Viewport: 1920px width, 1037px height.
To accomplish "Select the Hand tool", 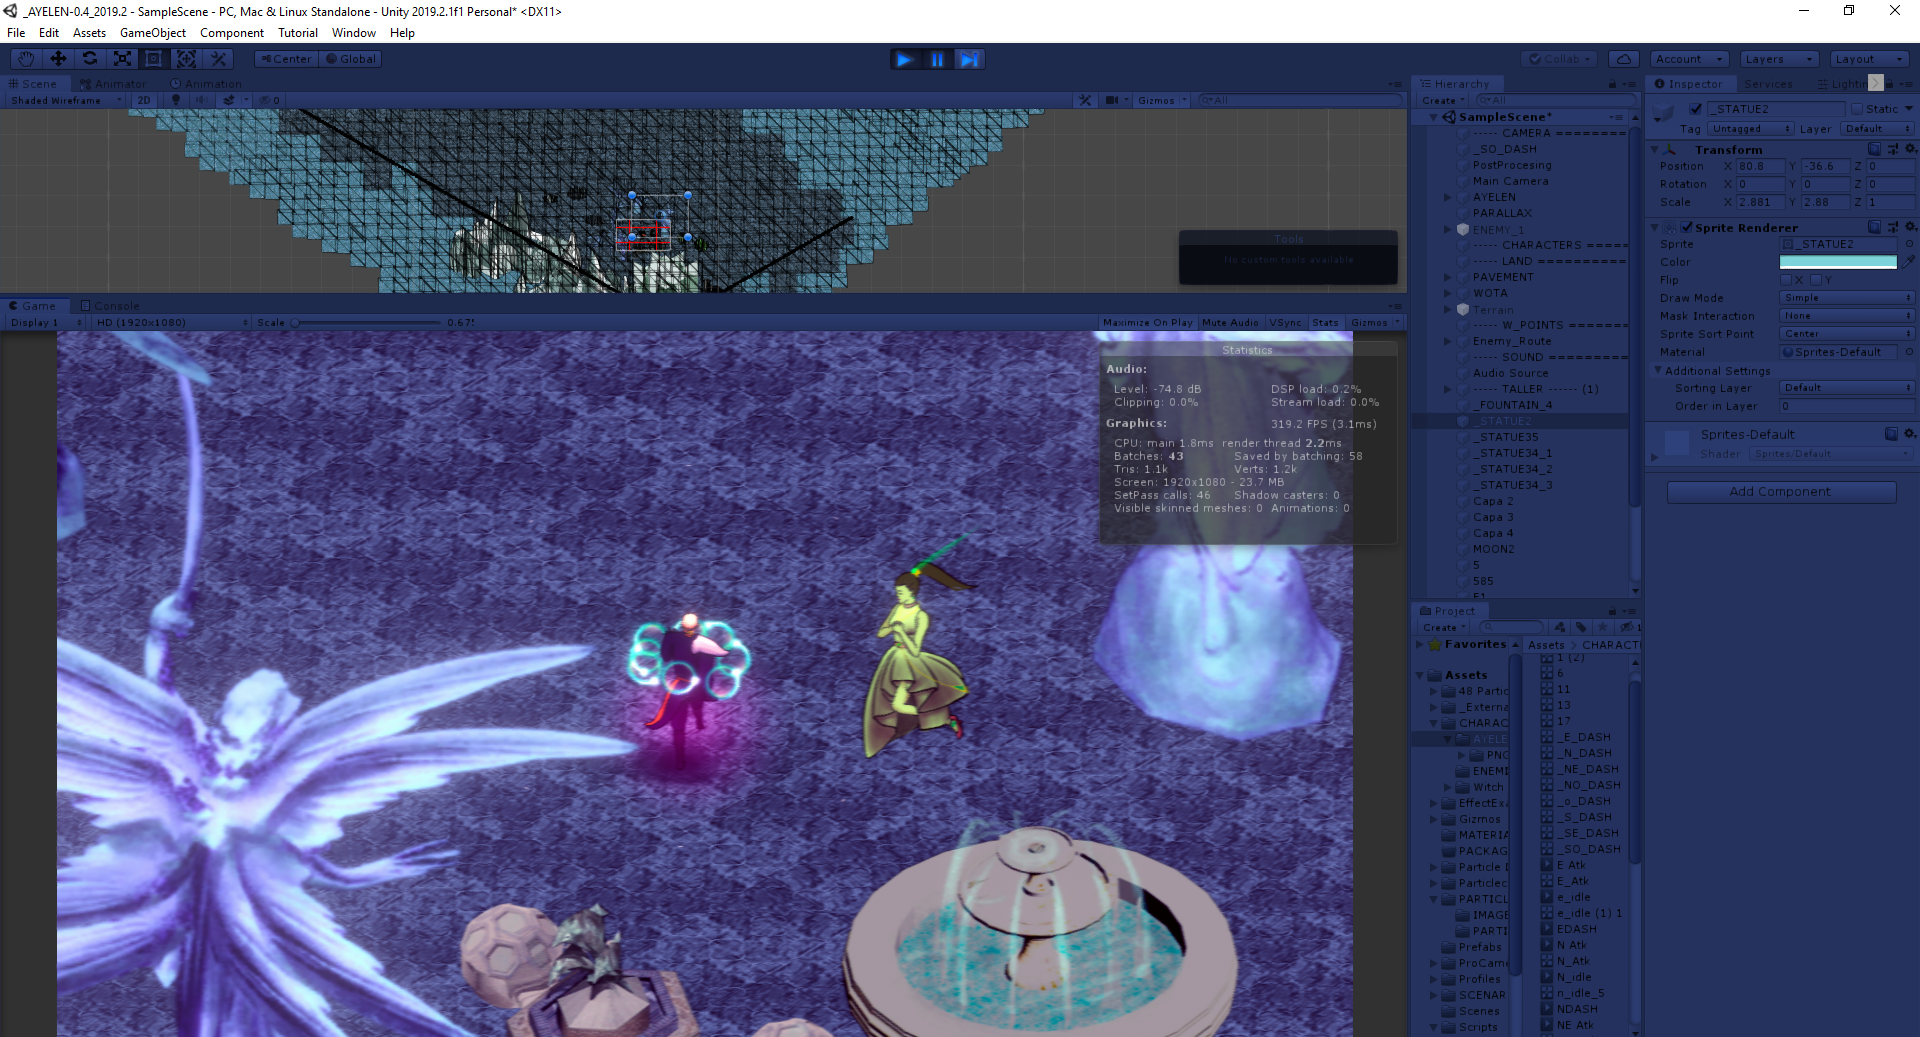I will point(26,59).
